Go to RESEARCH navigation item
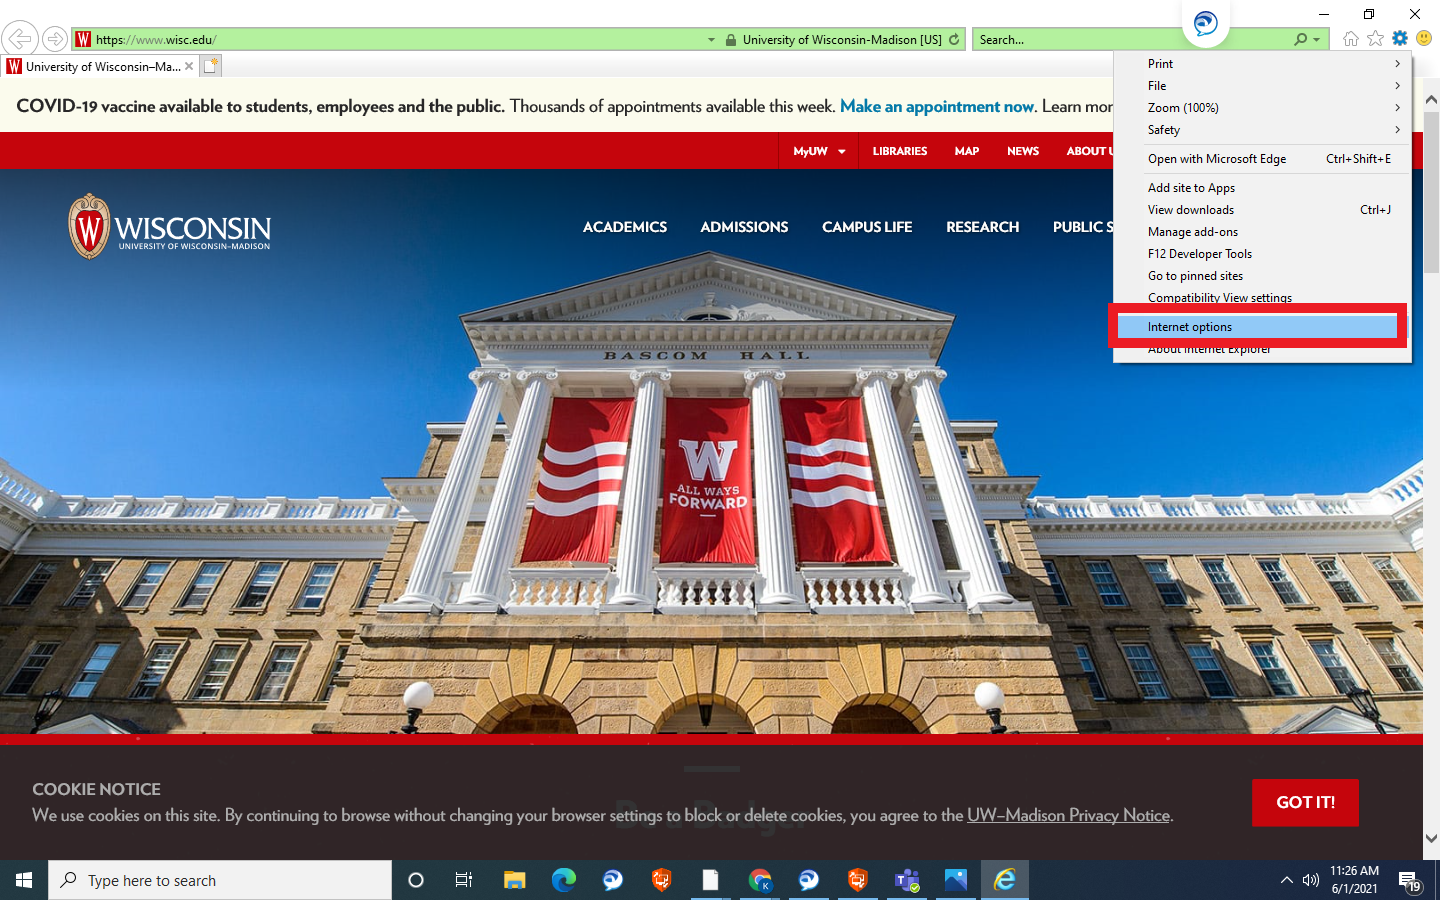1440x900 pixels. [983, 227]
